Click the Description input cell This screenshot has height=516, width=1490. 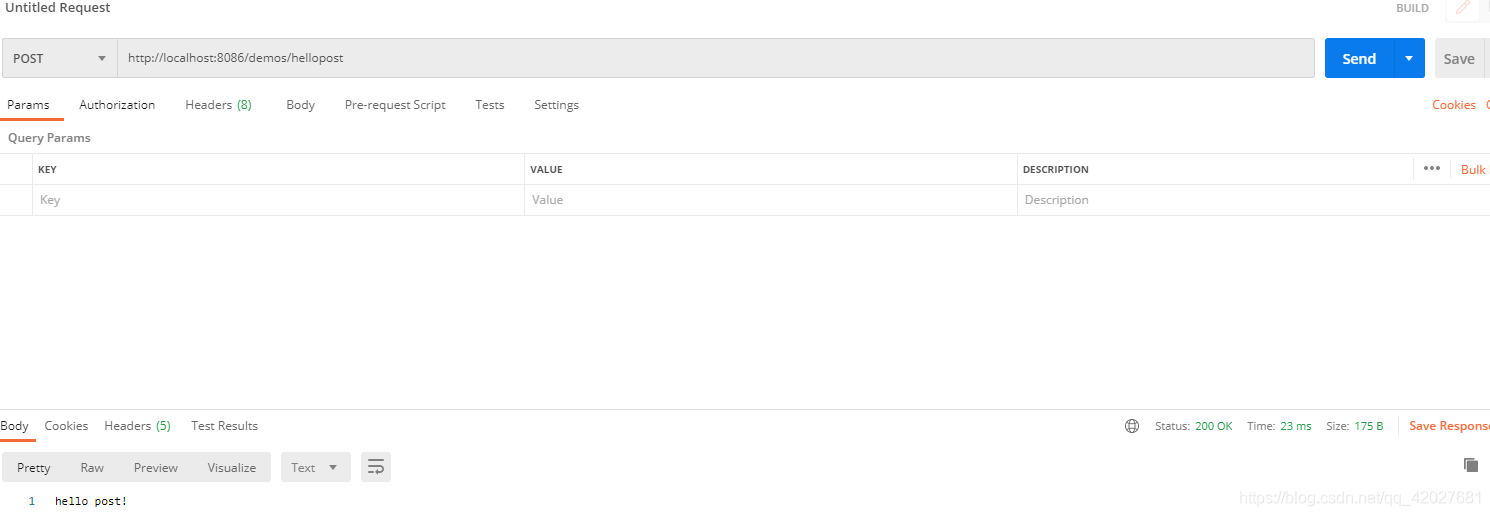(1253, 200)
